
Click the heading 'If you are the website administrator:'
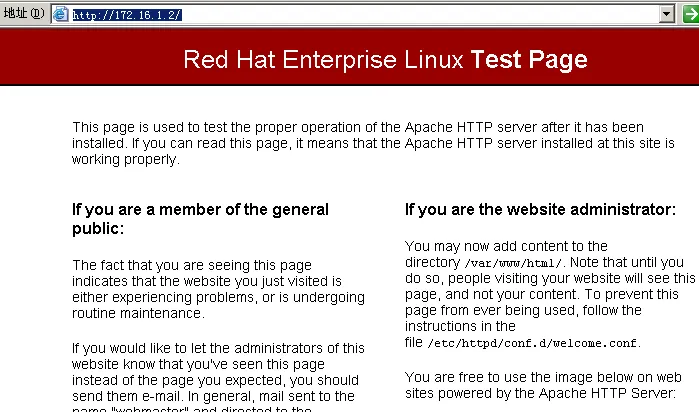point(540,209)
